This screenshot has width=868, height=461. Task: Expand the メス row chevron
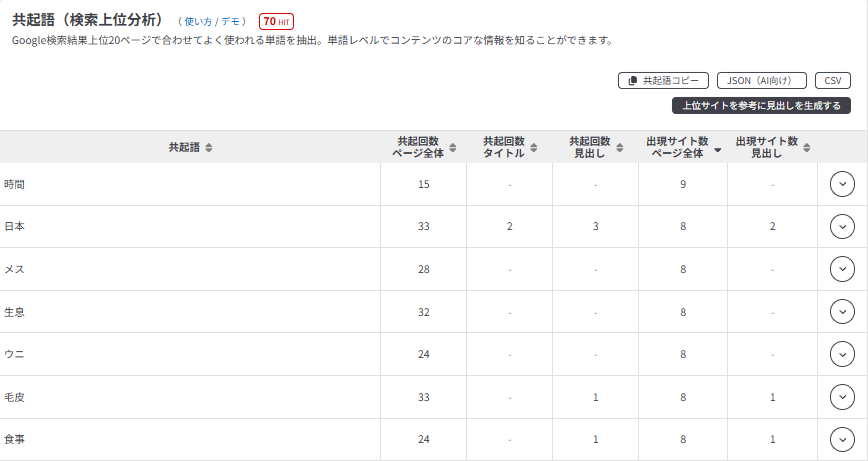coord(842,269)
